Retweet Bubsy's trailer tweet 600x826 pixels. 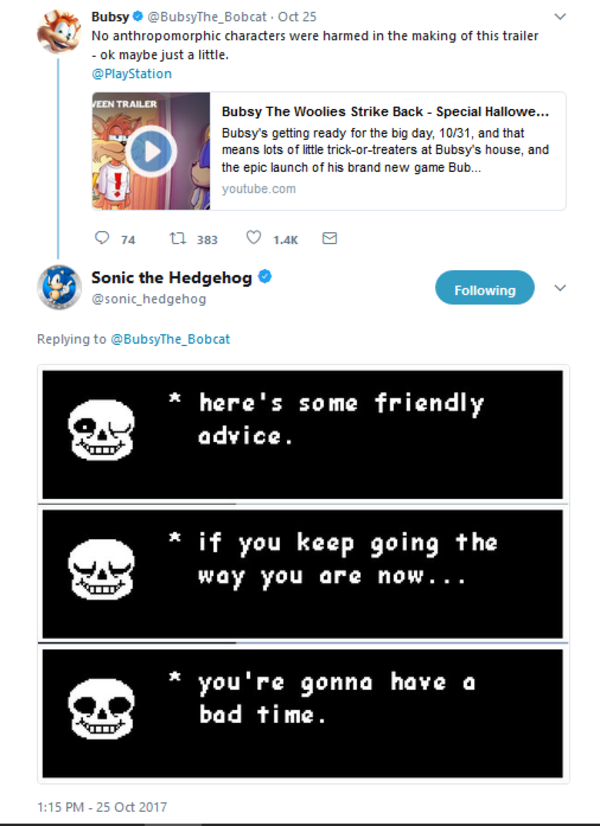(178, 239)
